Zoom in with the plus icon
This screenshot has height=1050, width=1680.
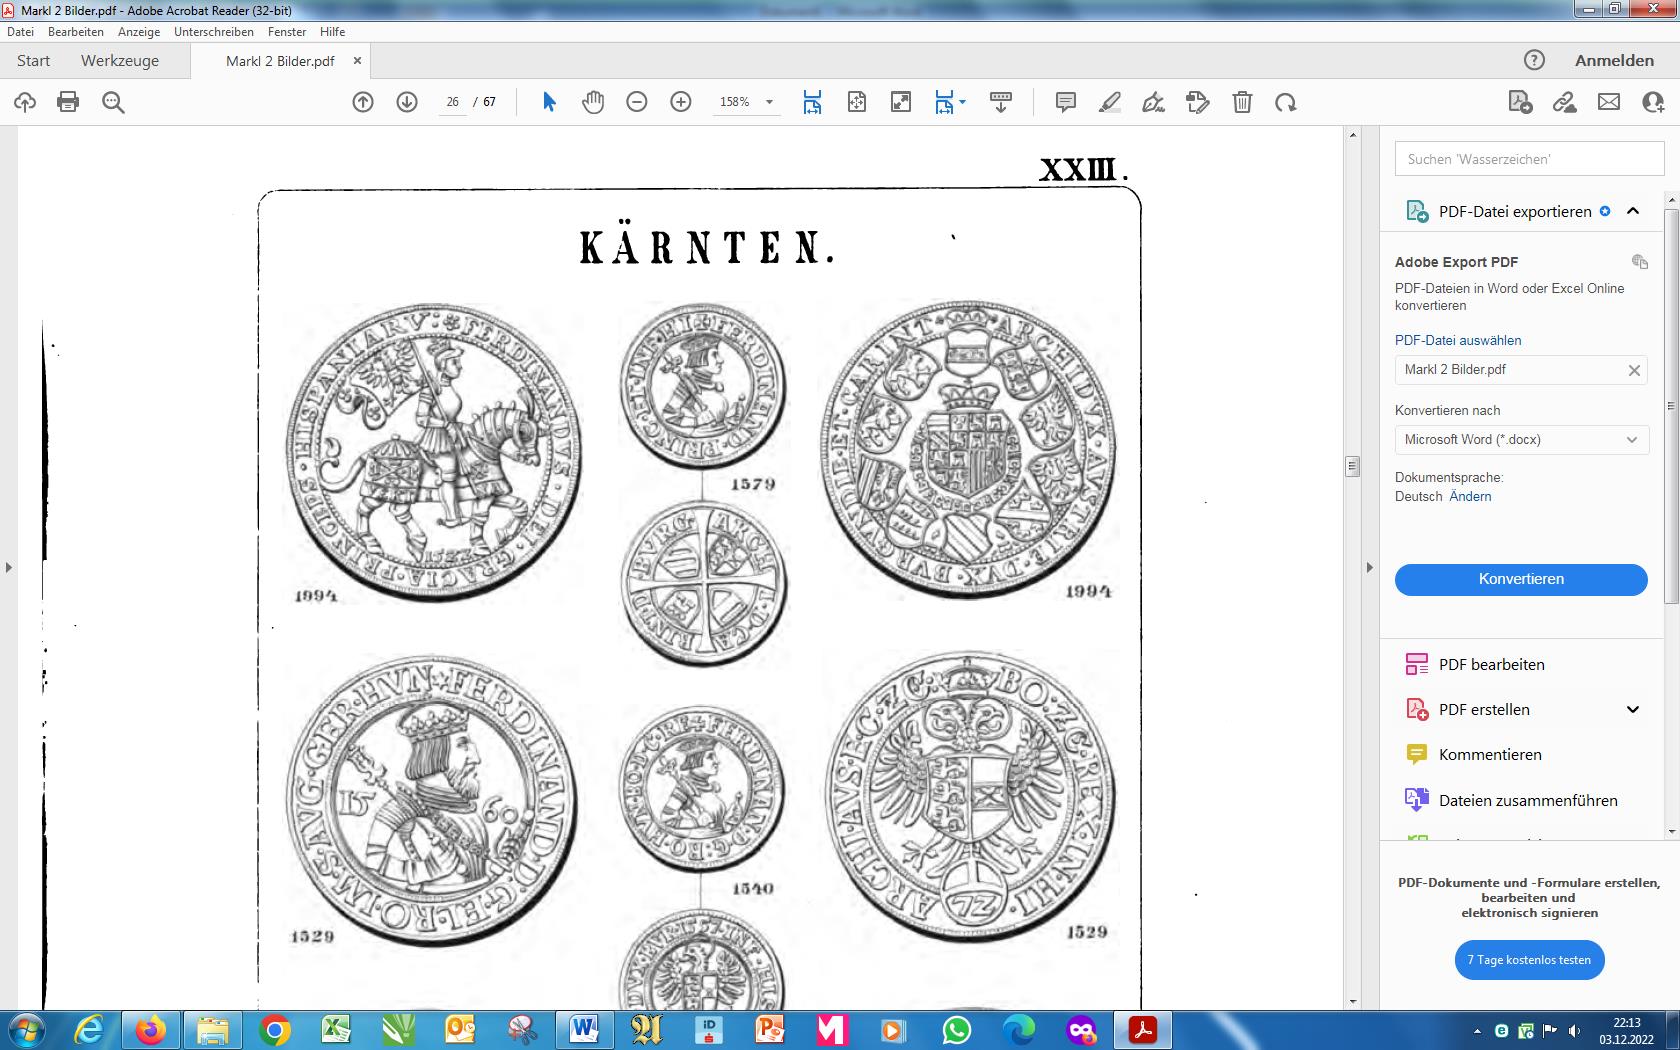click(x=681, y=102)
